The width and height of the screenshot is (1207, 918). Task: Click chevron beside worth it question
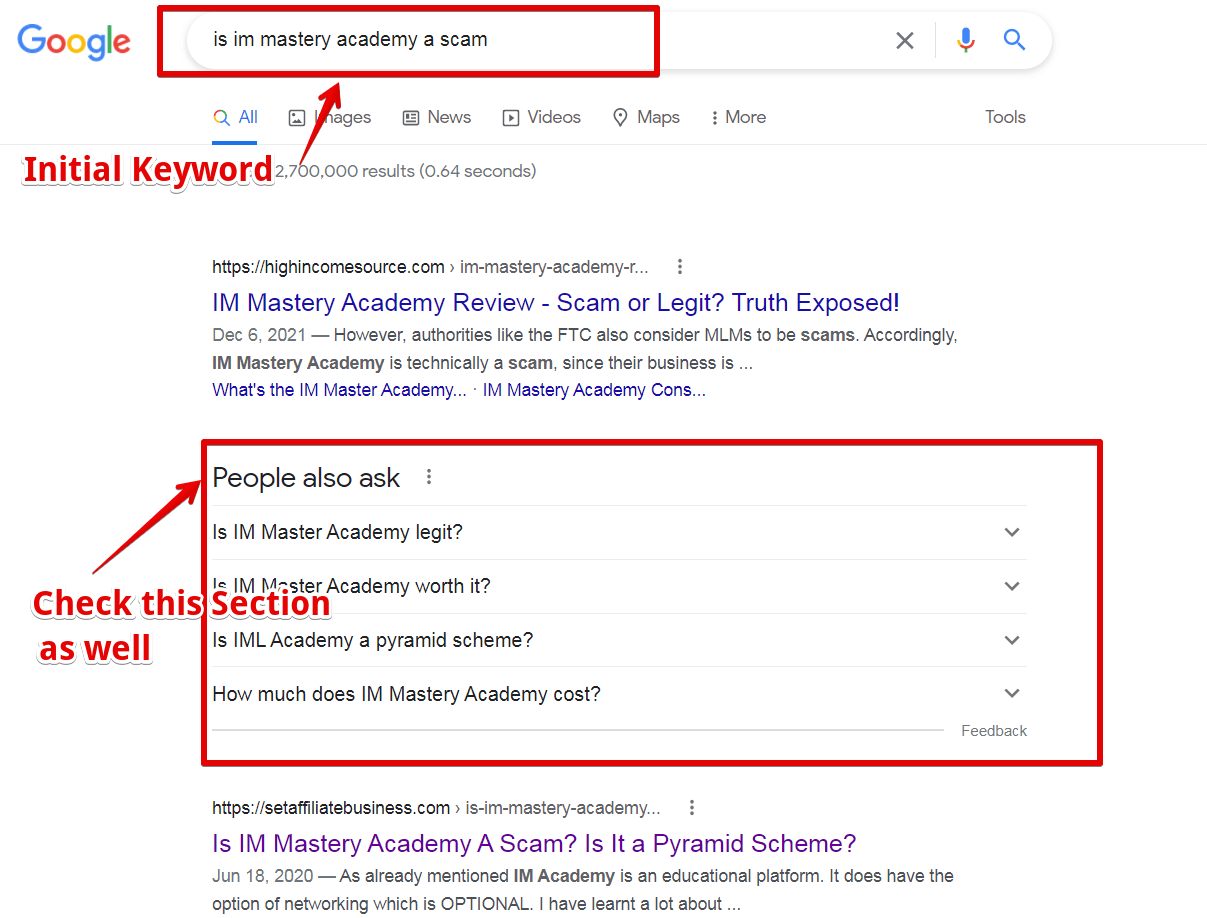(x=1012, y=586)
